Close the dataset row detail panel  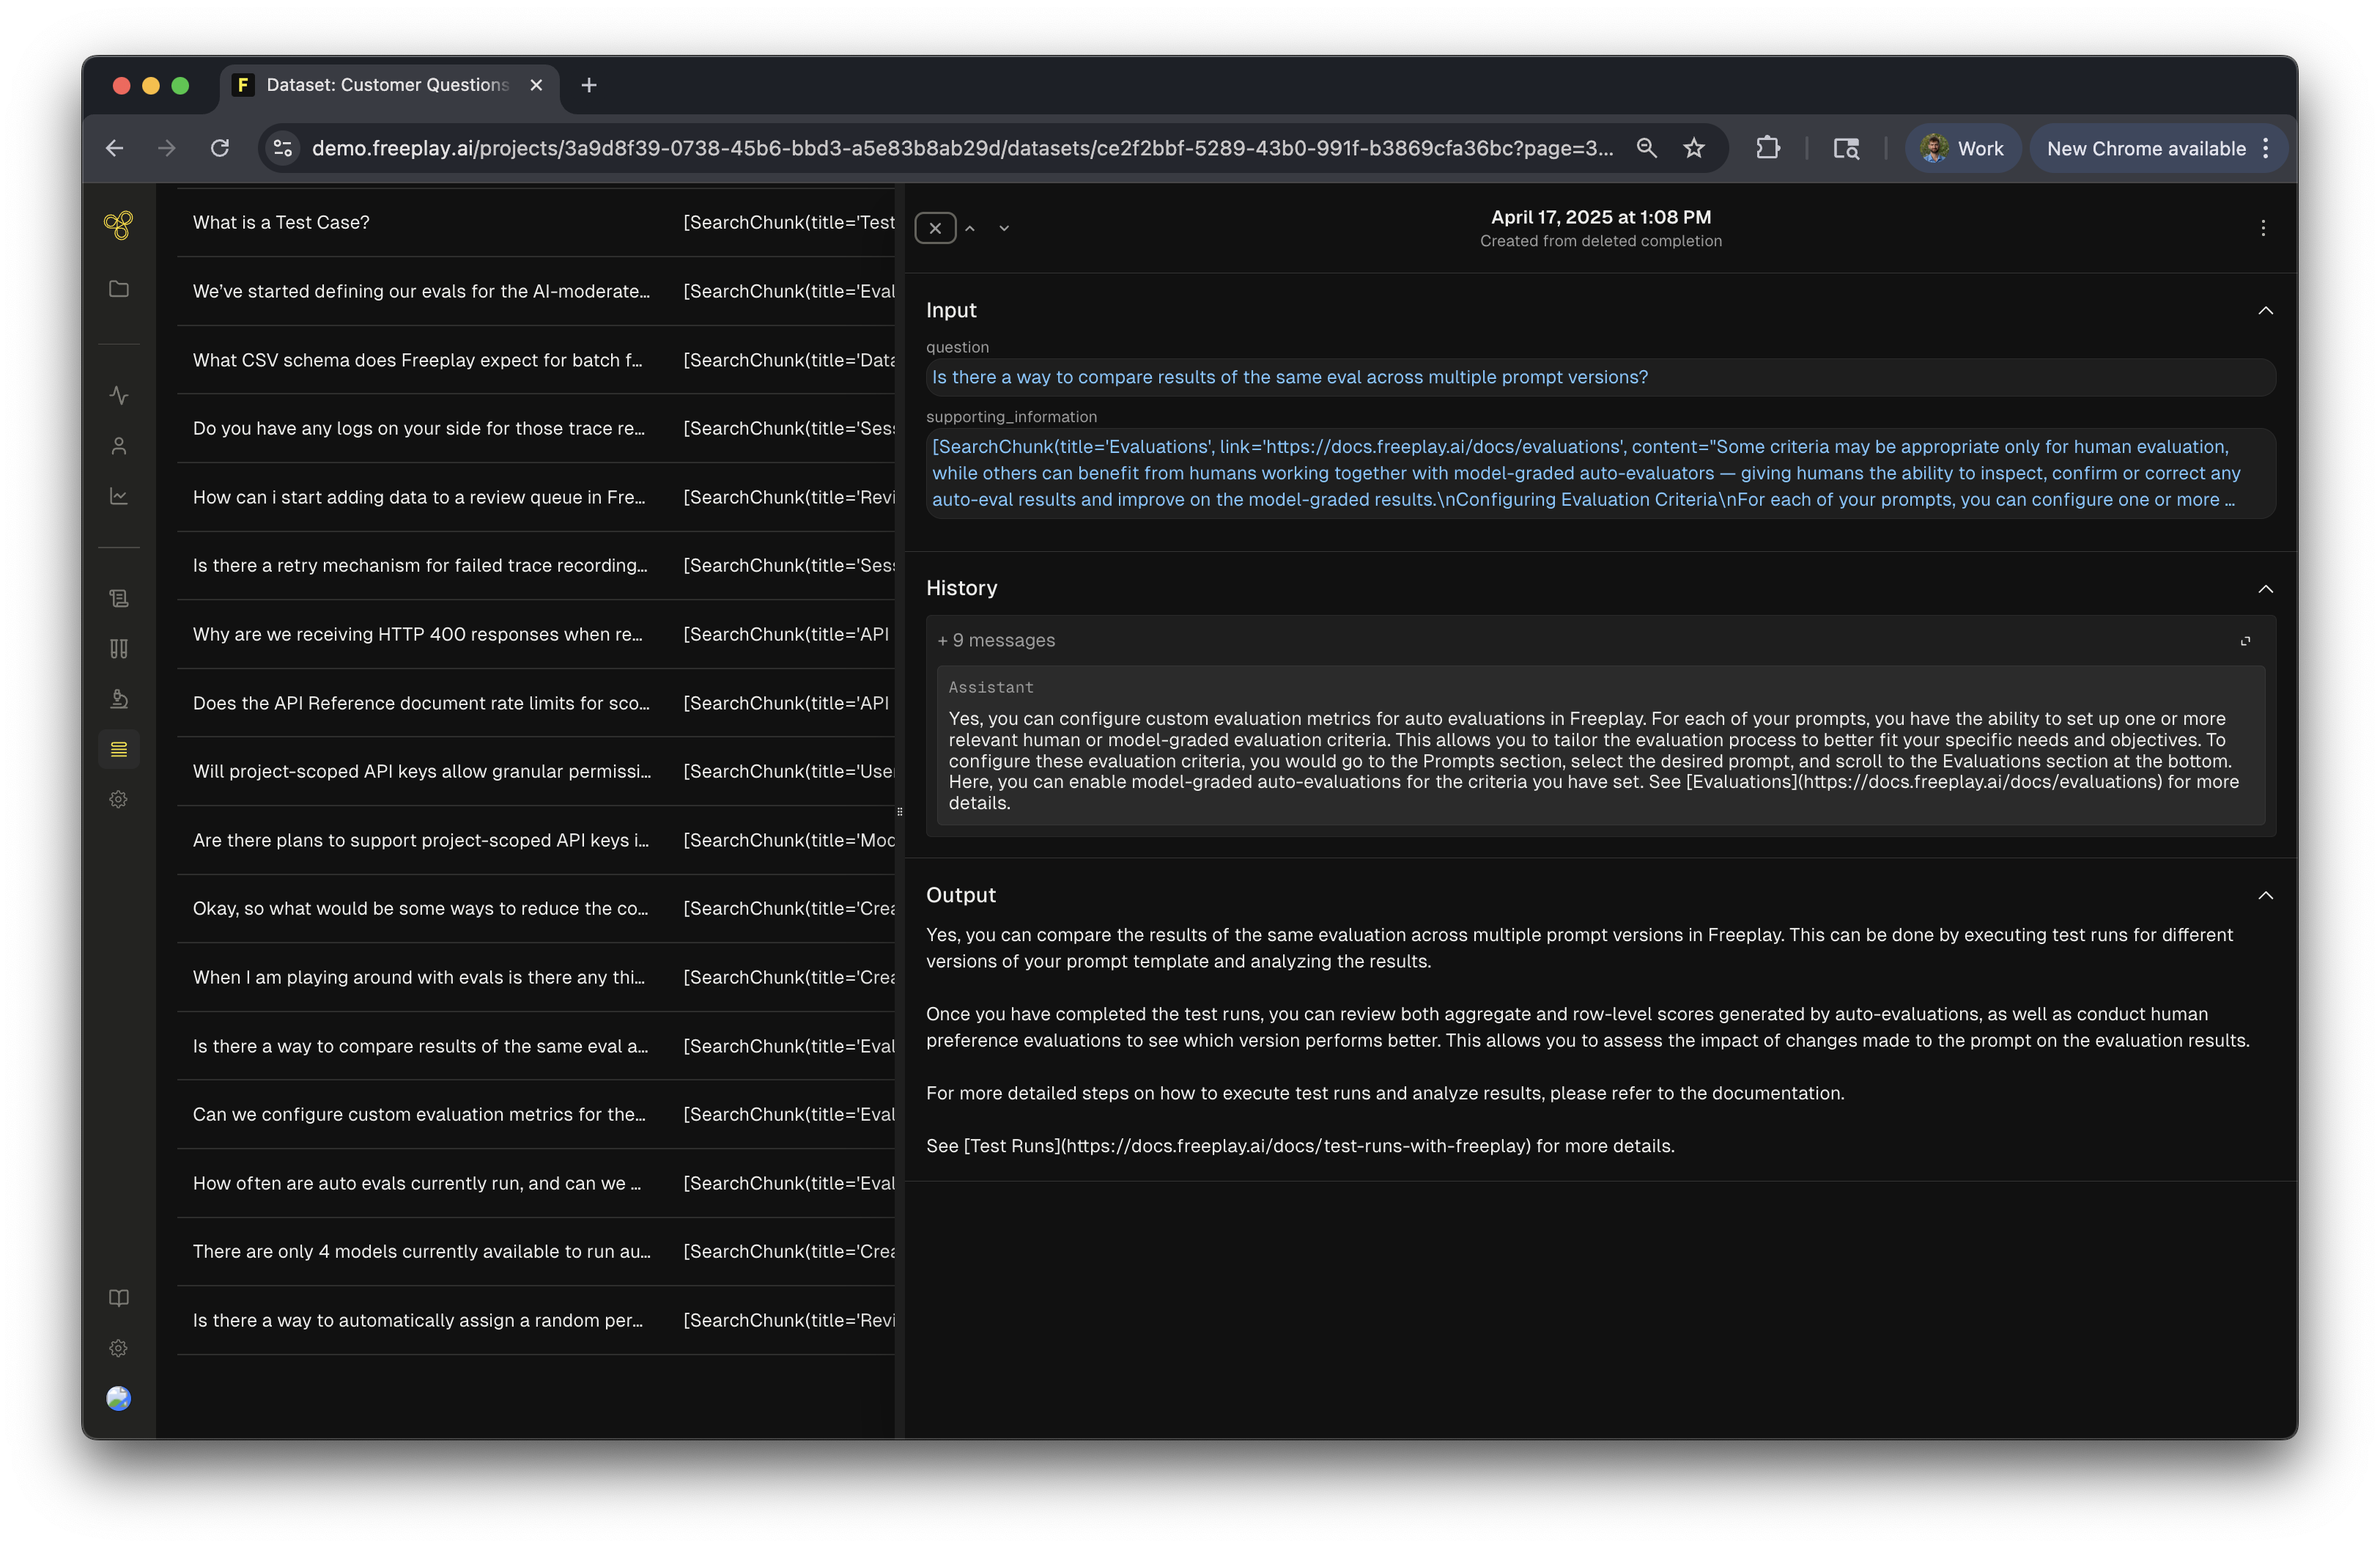click(x=935, y=228)
